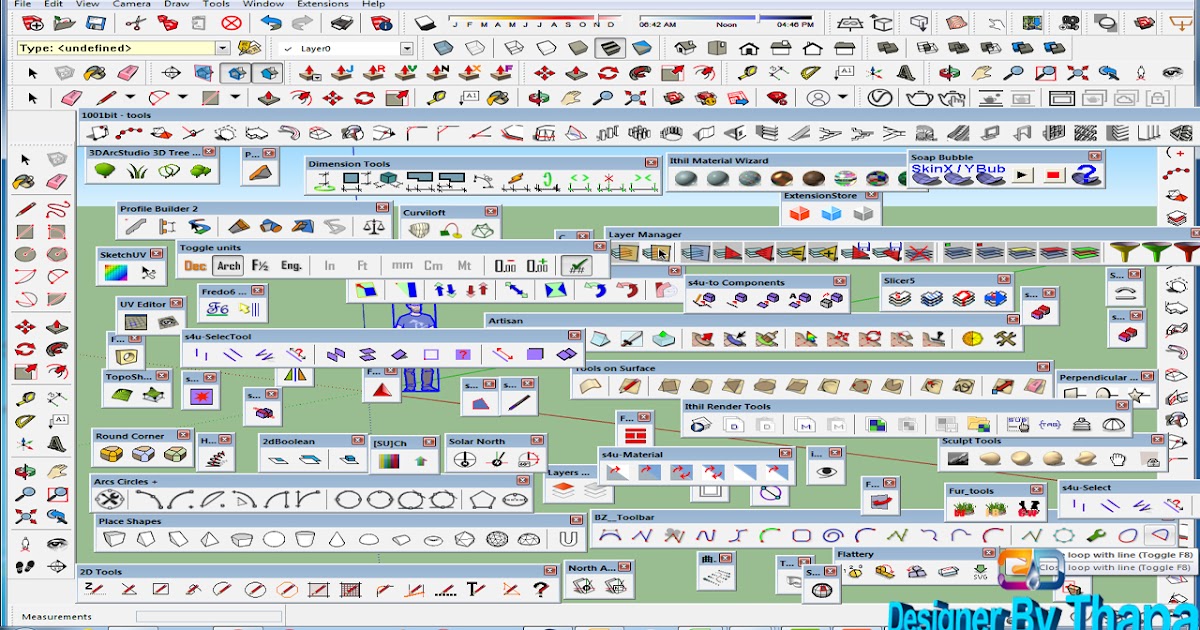Toggle X-ray face style

pyautogui.click(x=444, y=47)
